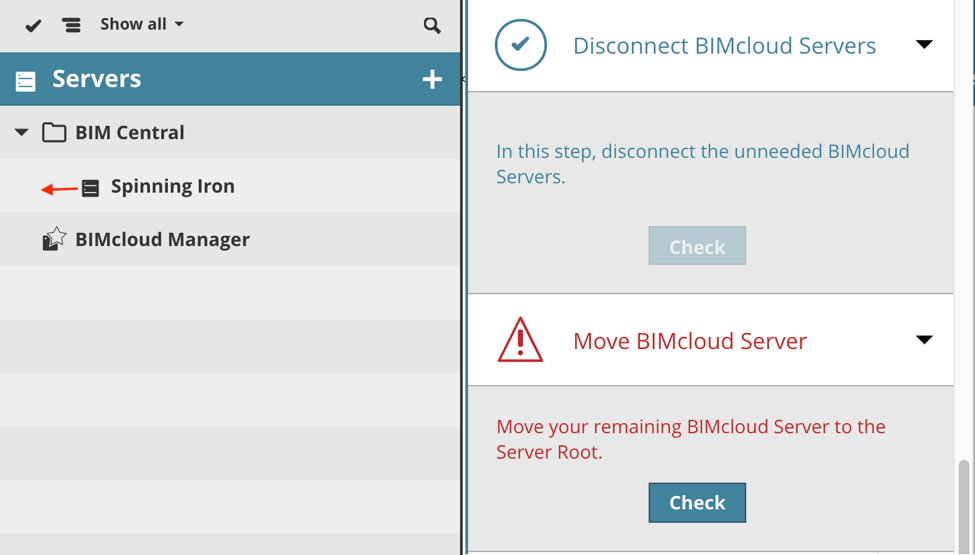Click the circled checkmark status icon
Screen dimensions: 975x555
click(x=521, y=45)
